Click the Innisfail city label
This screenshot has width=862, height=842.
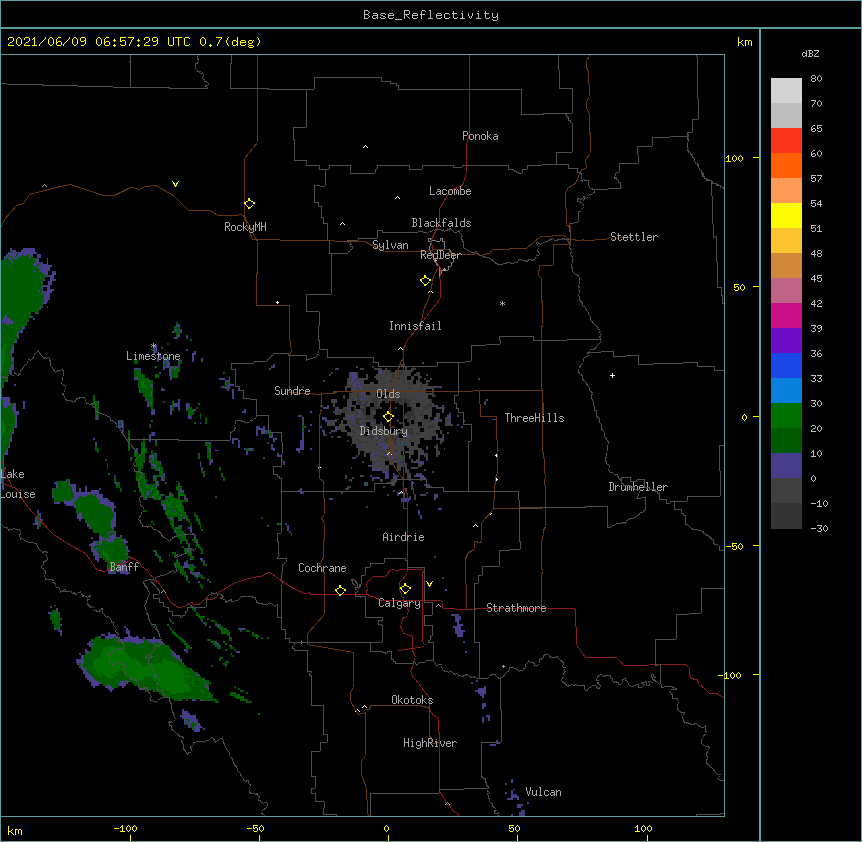click(415, 326)
